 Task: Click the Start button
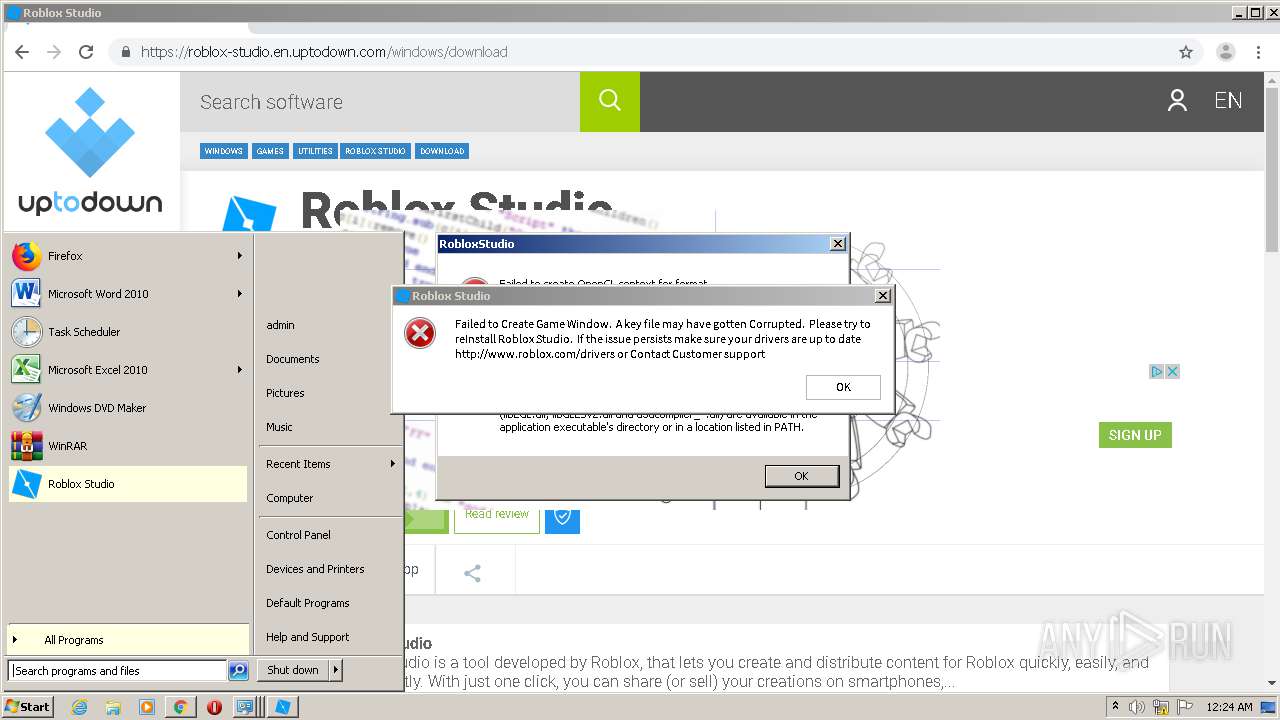tap(27, 707)
